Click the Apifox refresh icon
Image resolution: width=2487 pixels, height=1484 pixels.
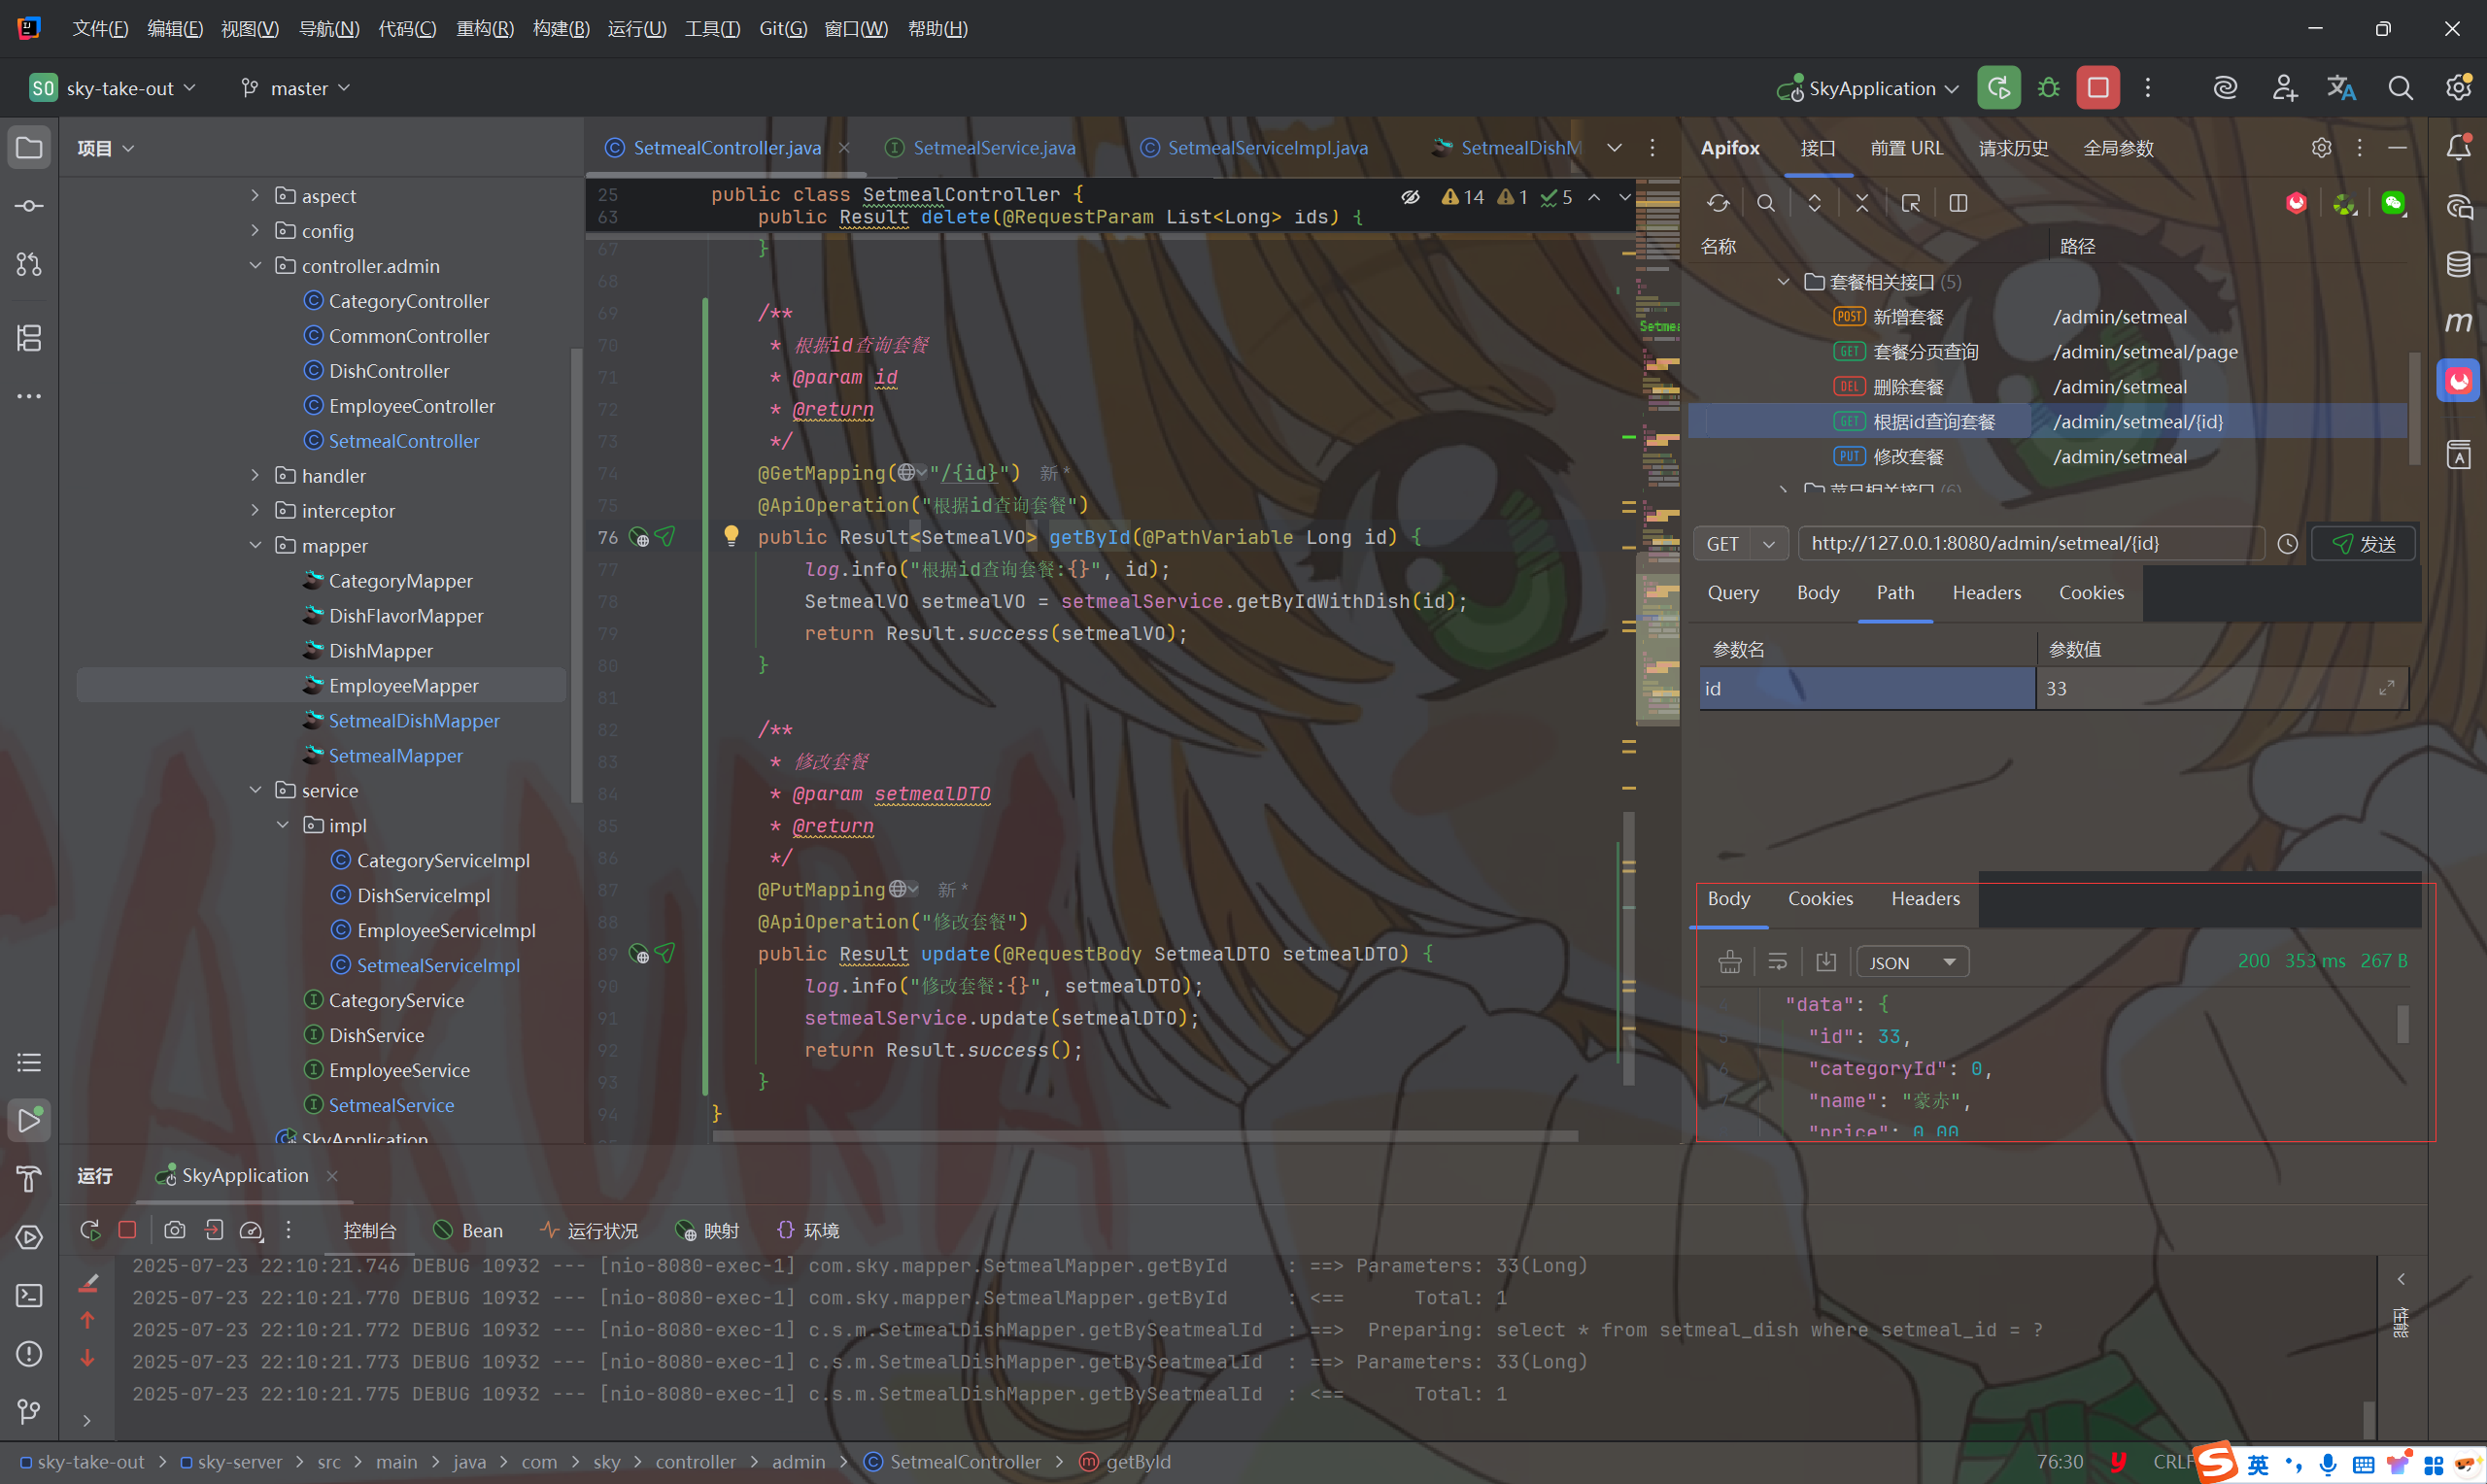click(x=1717, y=203)
